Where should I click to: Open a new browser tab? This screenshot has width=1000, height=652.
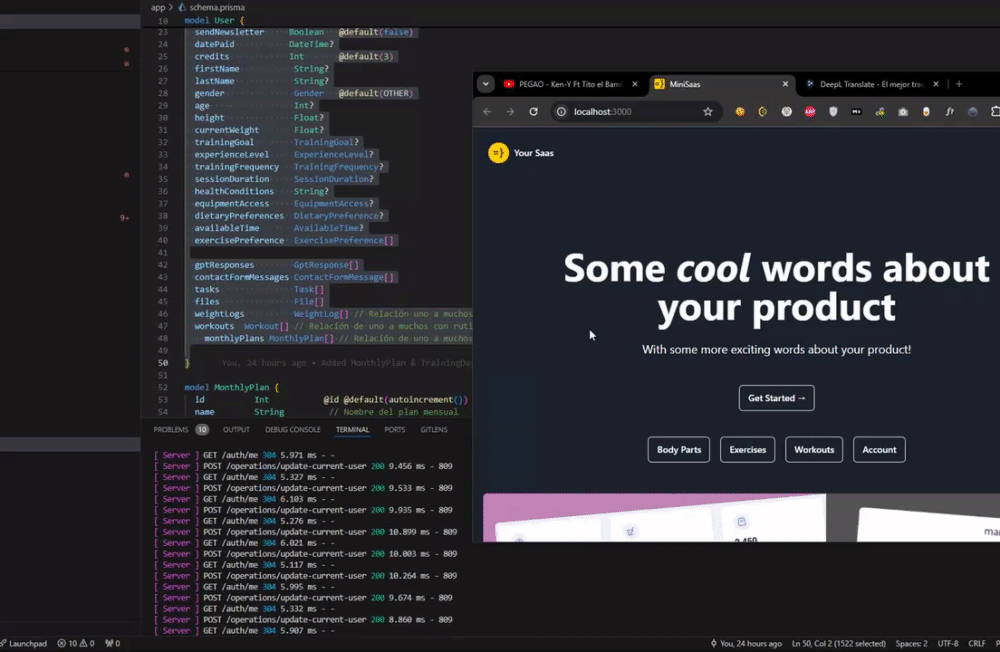point(959,84)
